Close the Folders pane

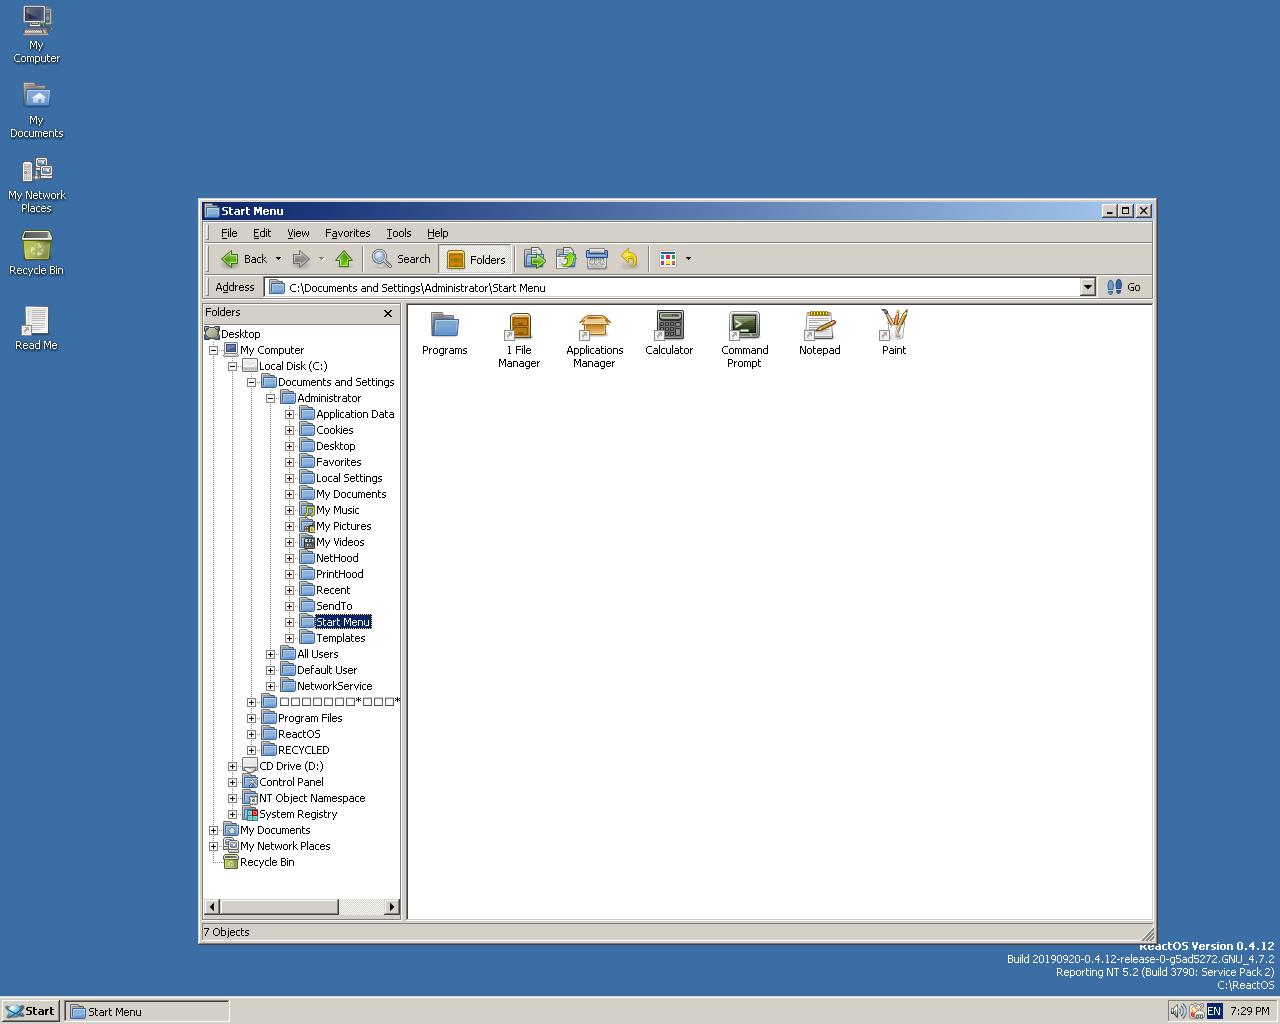point(388,313)
